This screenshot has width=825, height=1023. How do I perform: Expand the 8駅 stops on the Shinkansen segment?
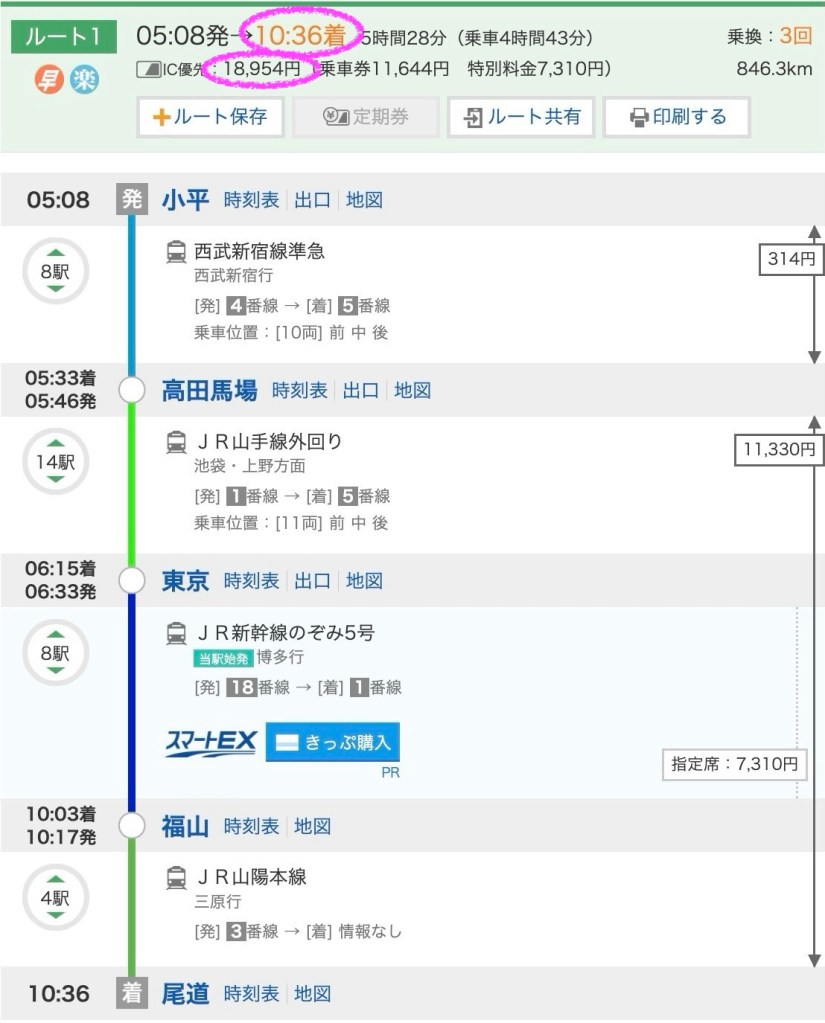pyautogui.click(x=56, y=652)
